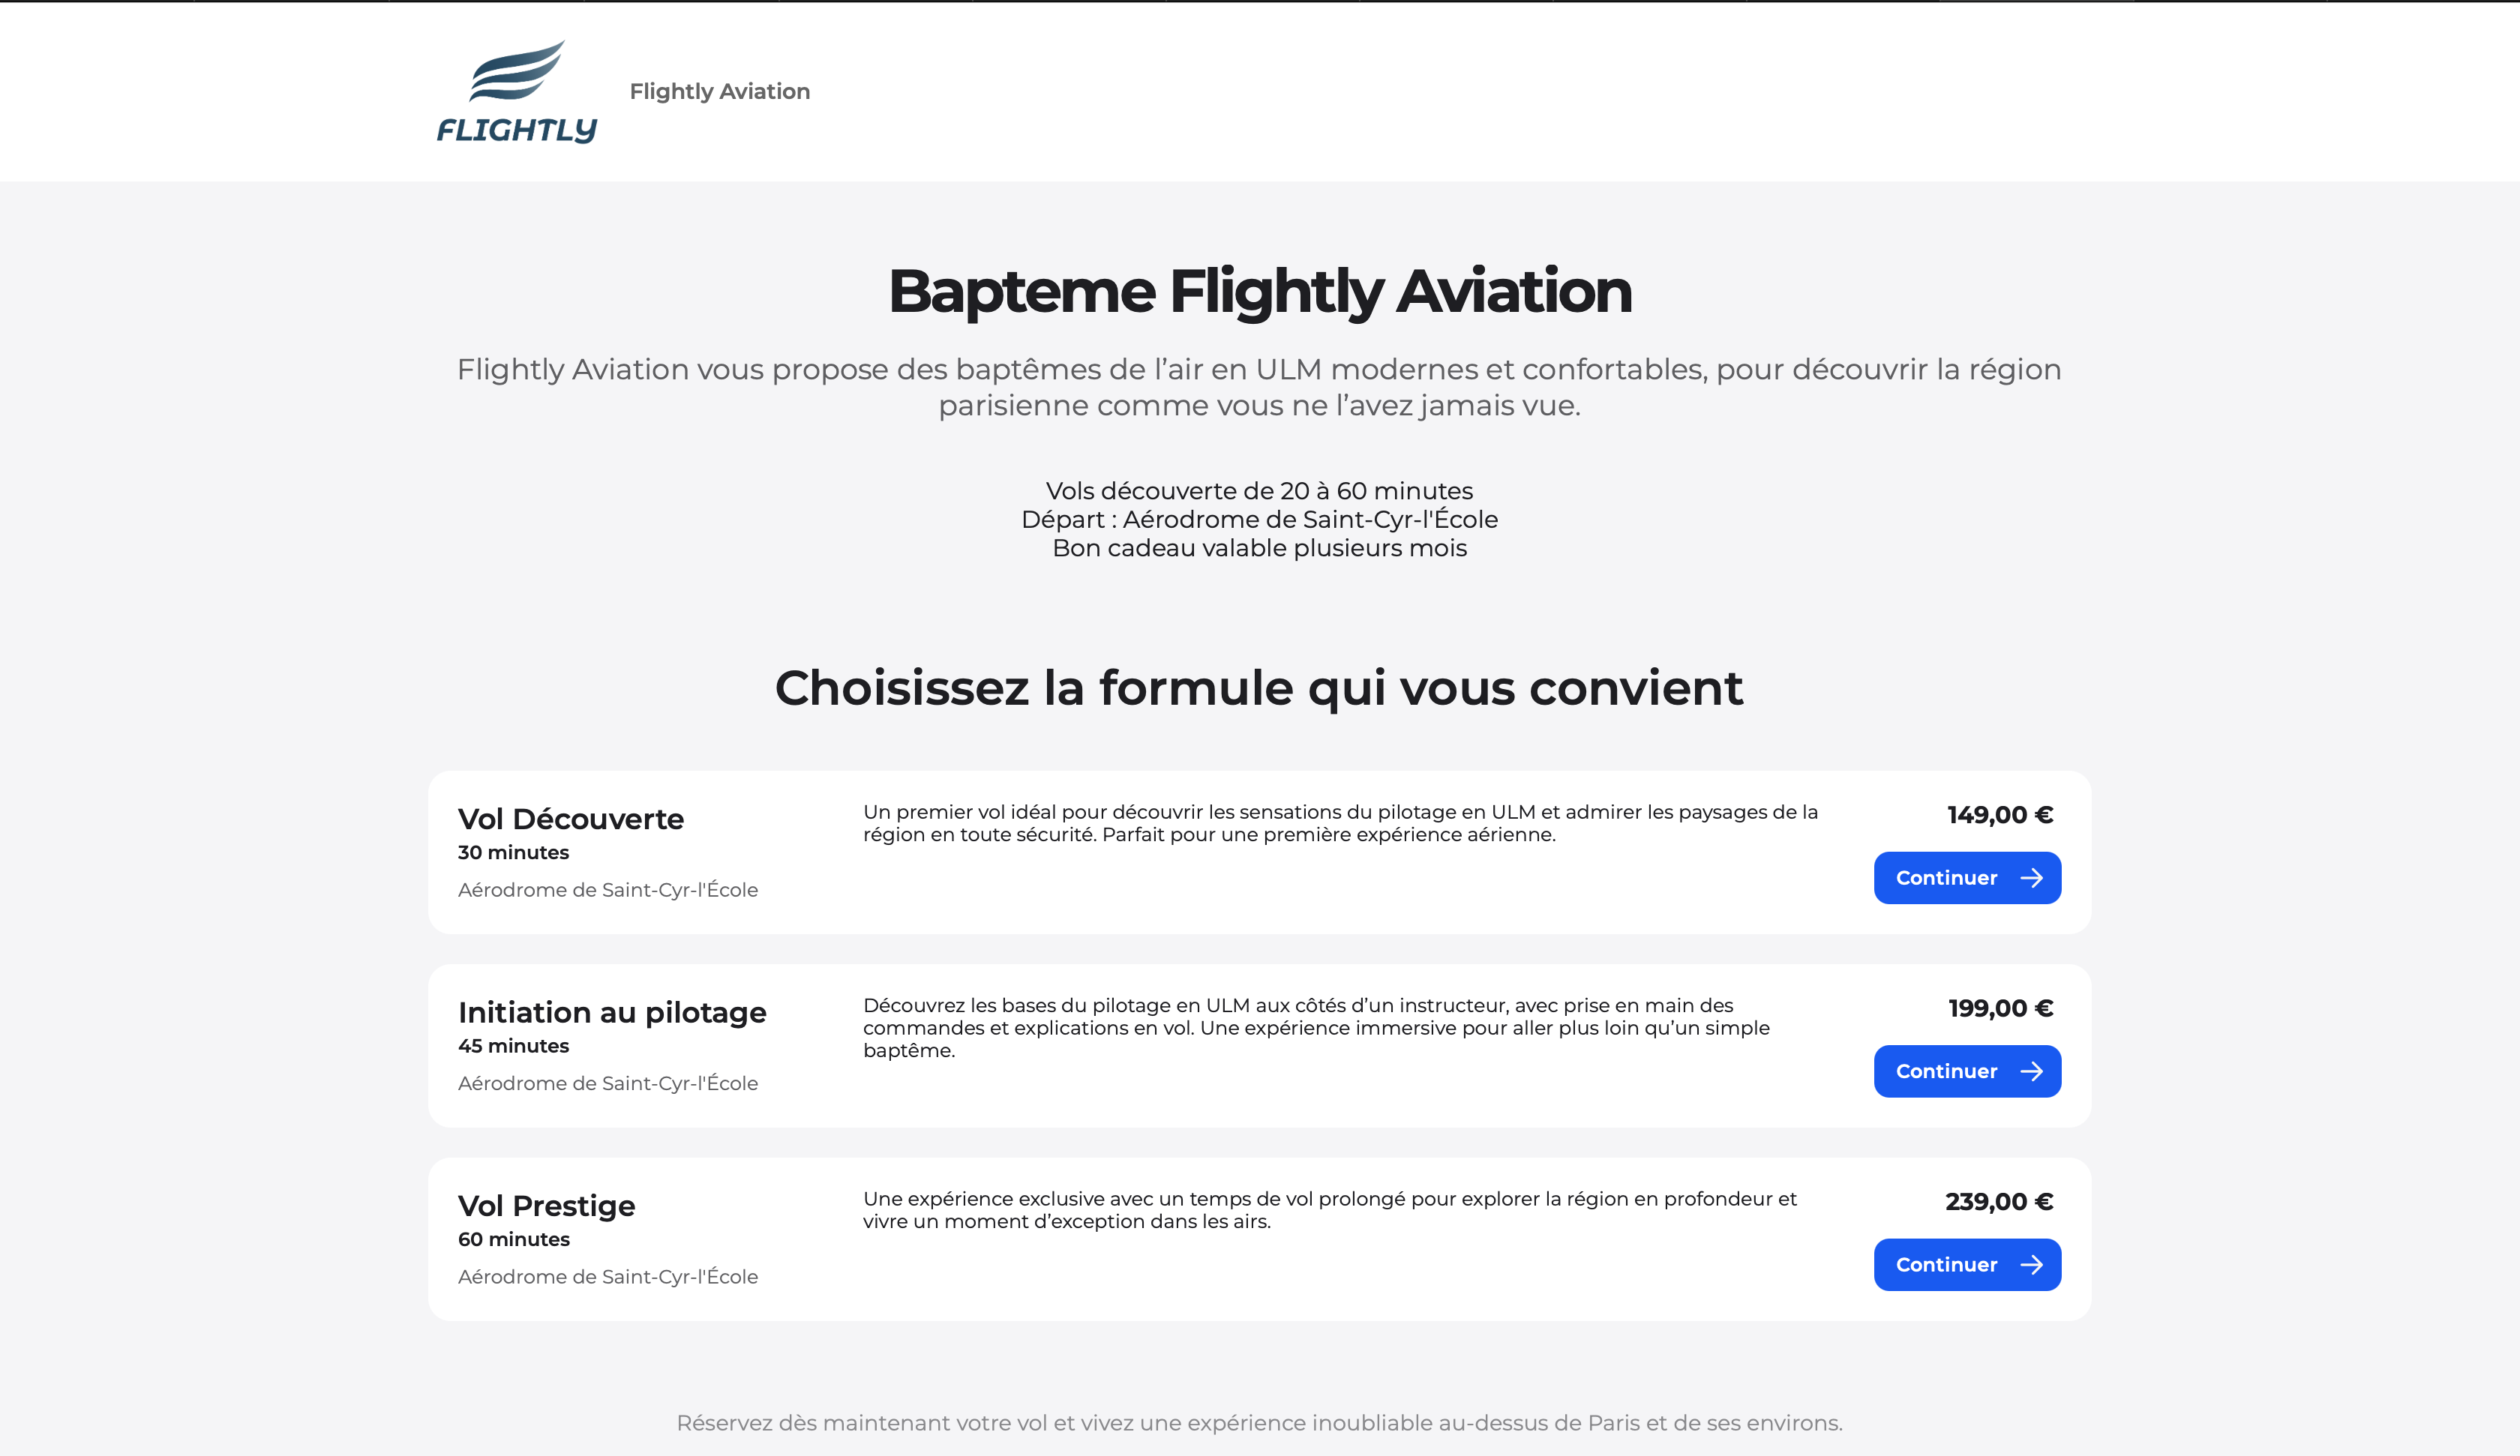2520x1456 pixels.
Task: Click the Réservez dès maintenant footer text
Action: point(1259,1423)
